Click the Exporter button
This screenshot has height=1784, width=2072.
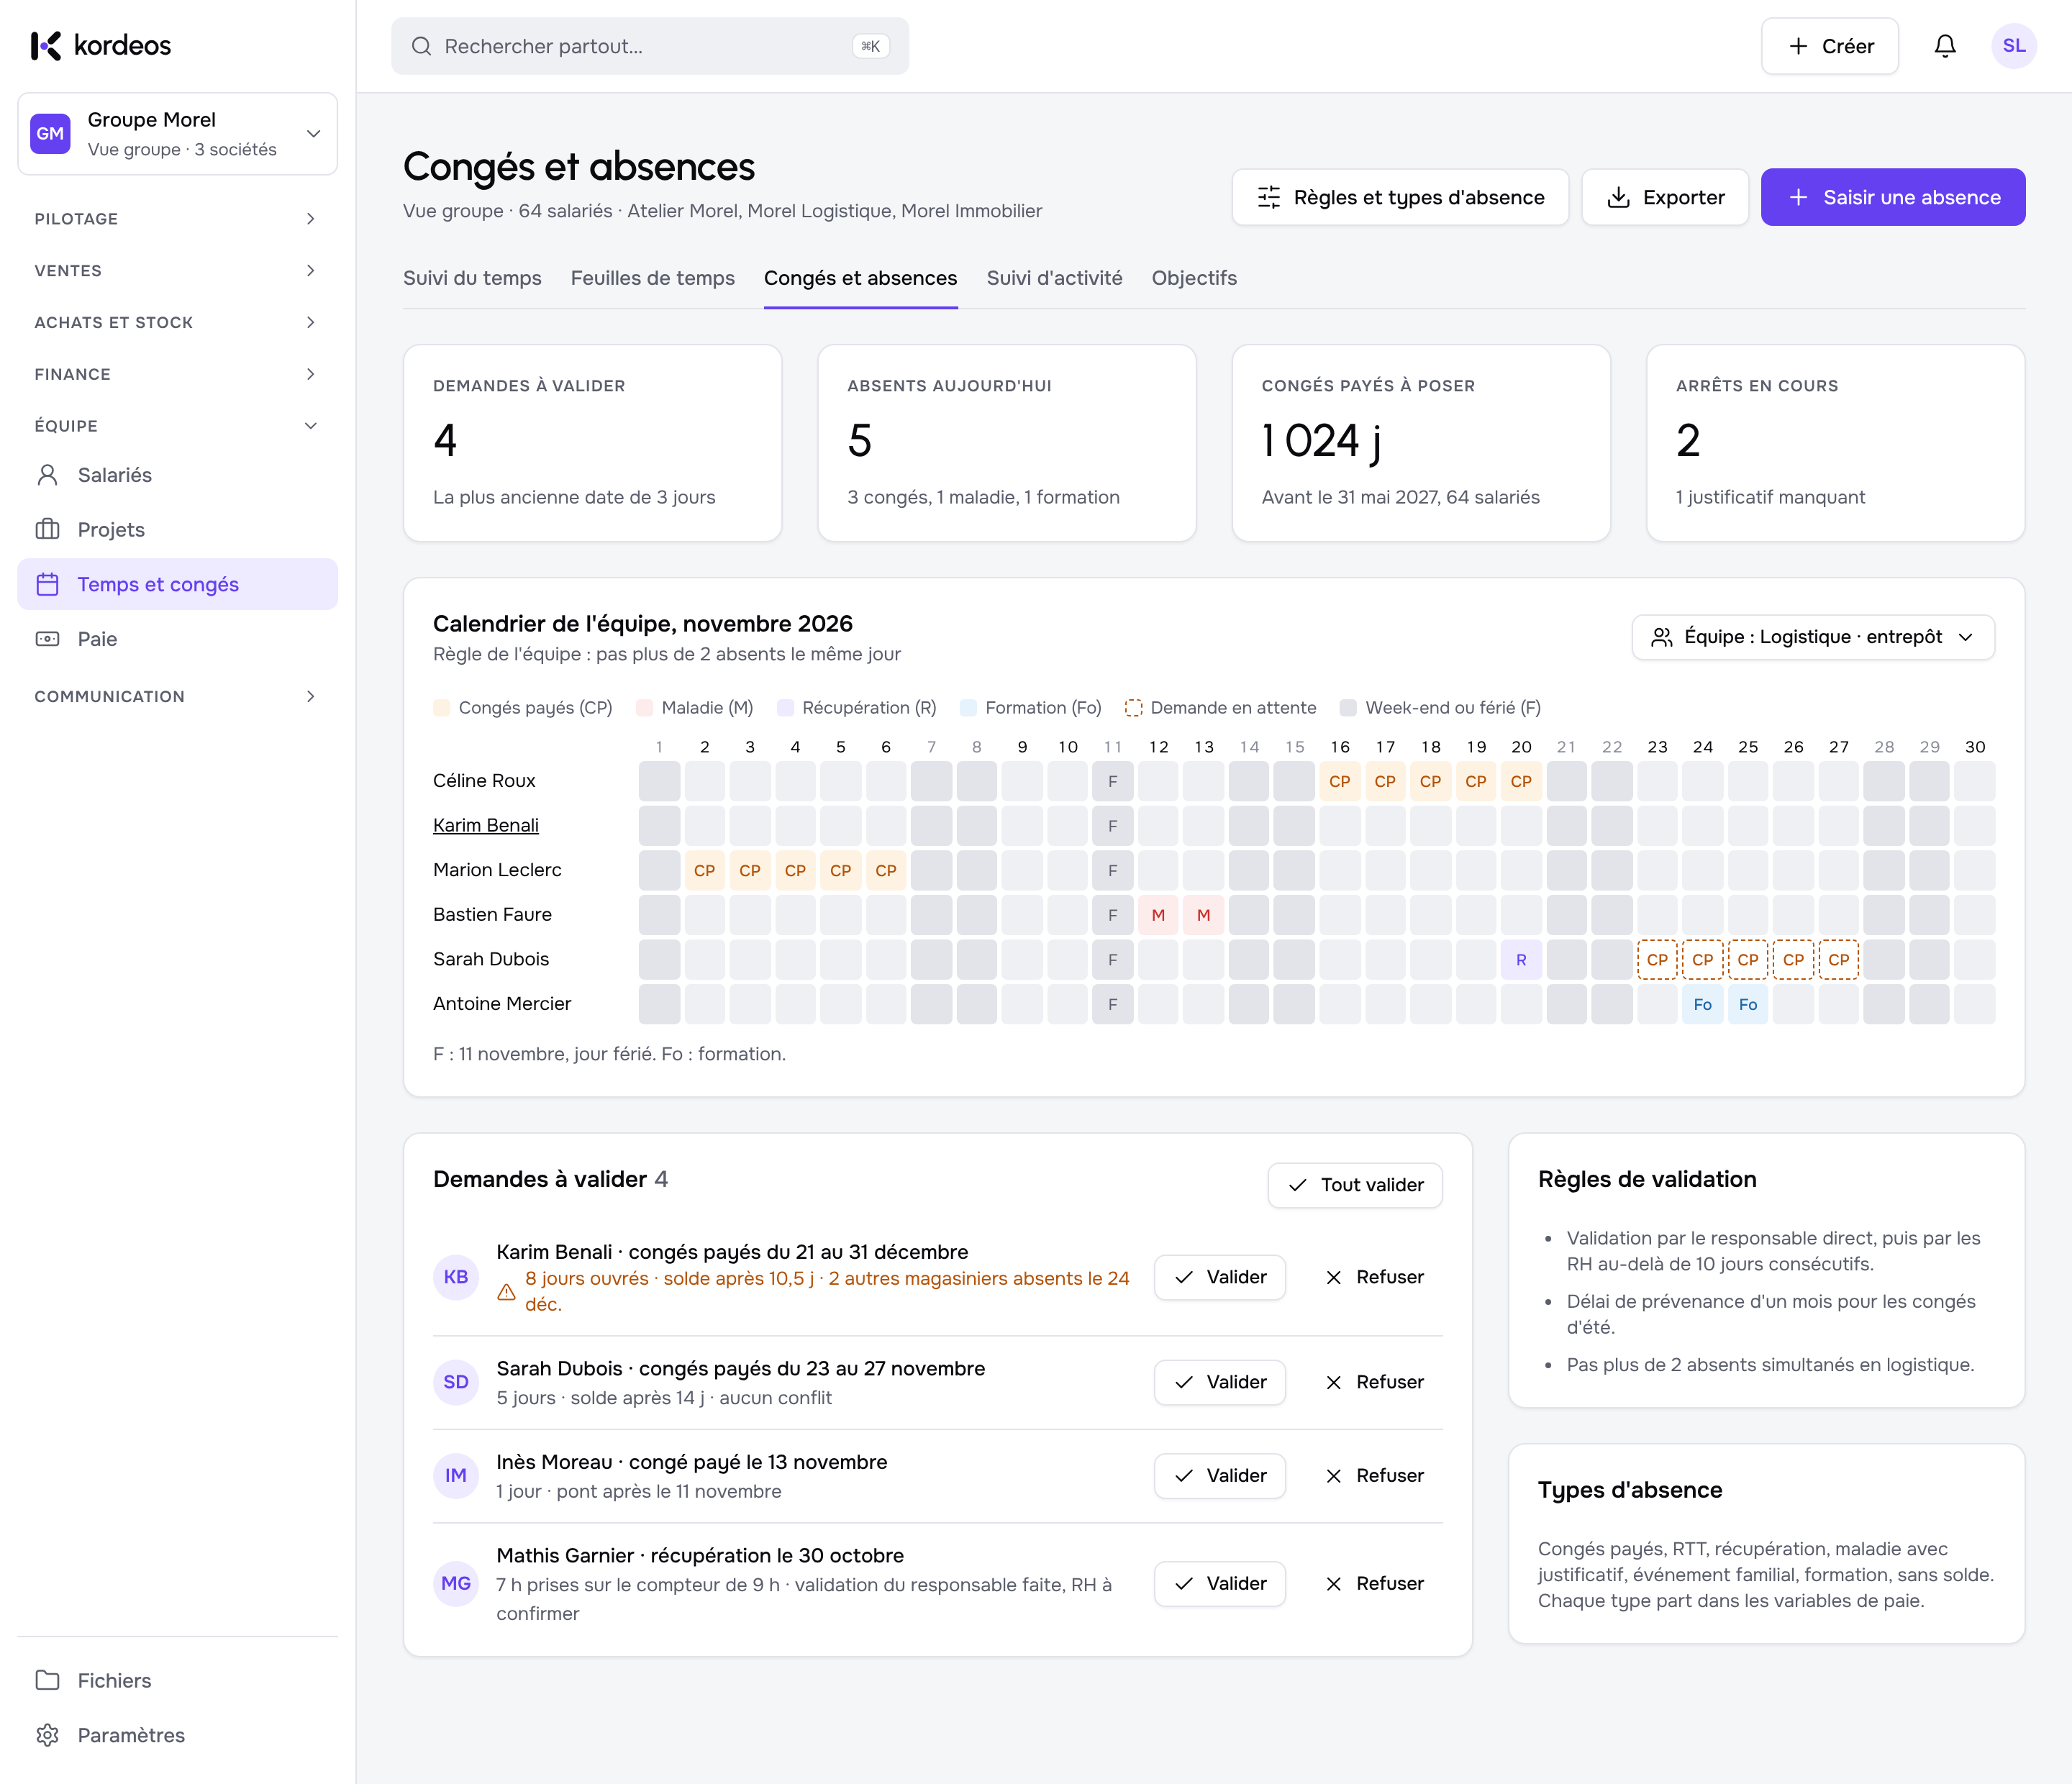click(1664, 197)
